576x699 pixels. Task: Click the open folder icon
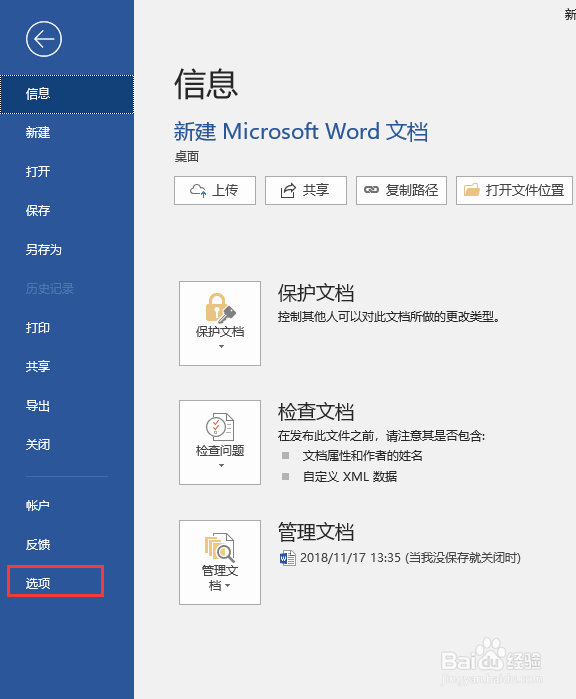(x=472, y=190)
